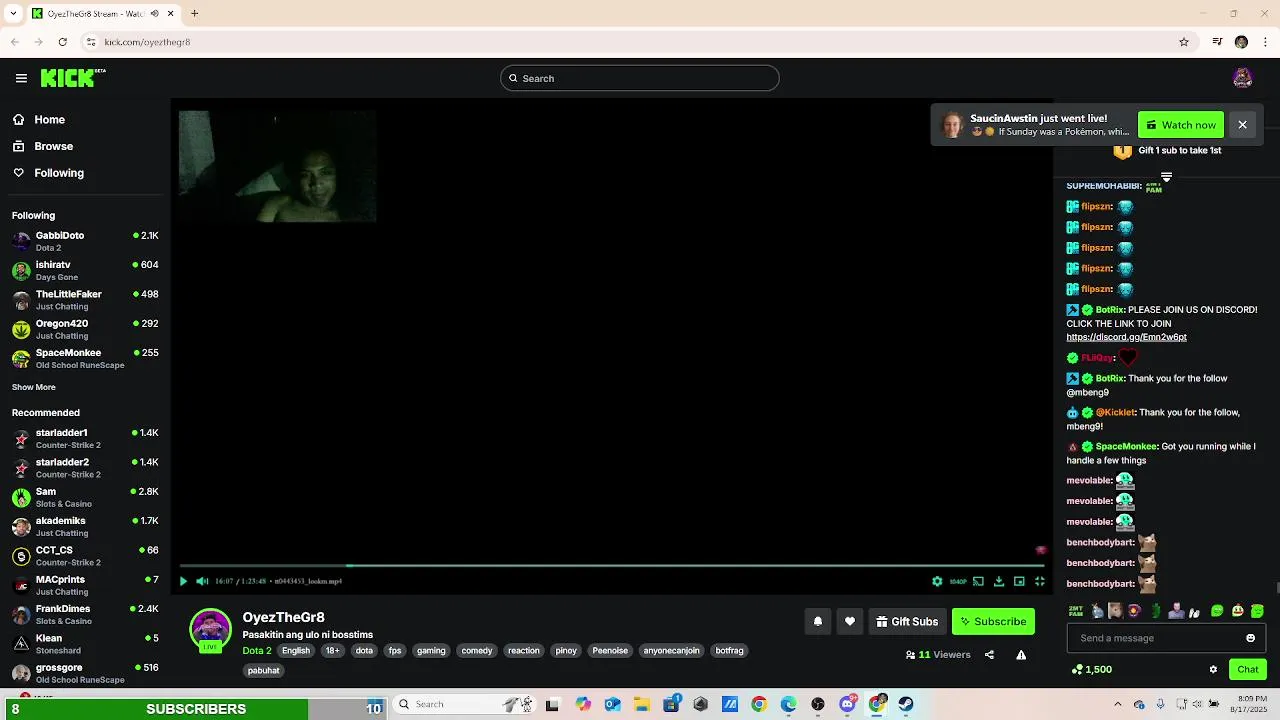This screenshot has height=720, width=1280.
Task: Toggle fullscreen on the video
Action: tap(1040, 581)
